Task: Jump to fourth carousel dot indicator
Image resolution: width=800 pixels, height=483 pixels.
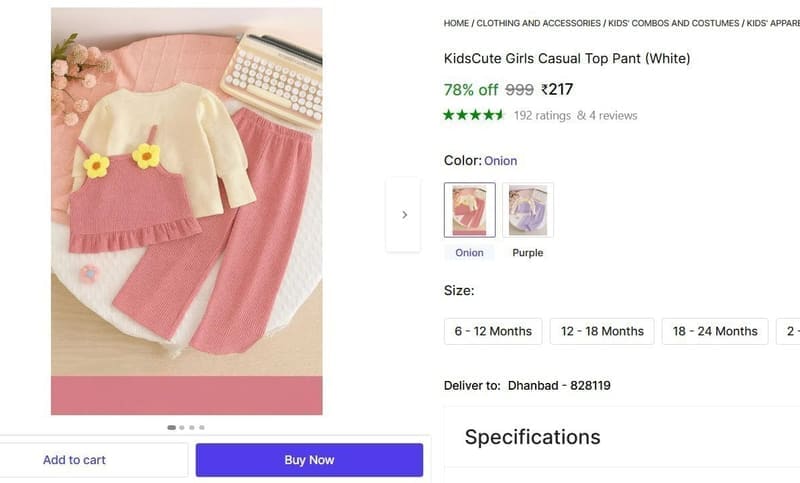Action: click(202, 427)
